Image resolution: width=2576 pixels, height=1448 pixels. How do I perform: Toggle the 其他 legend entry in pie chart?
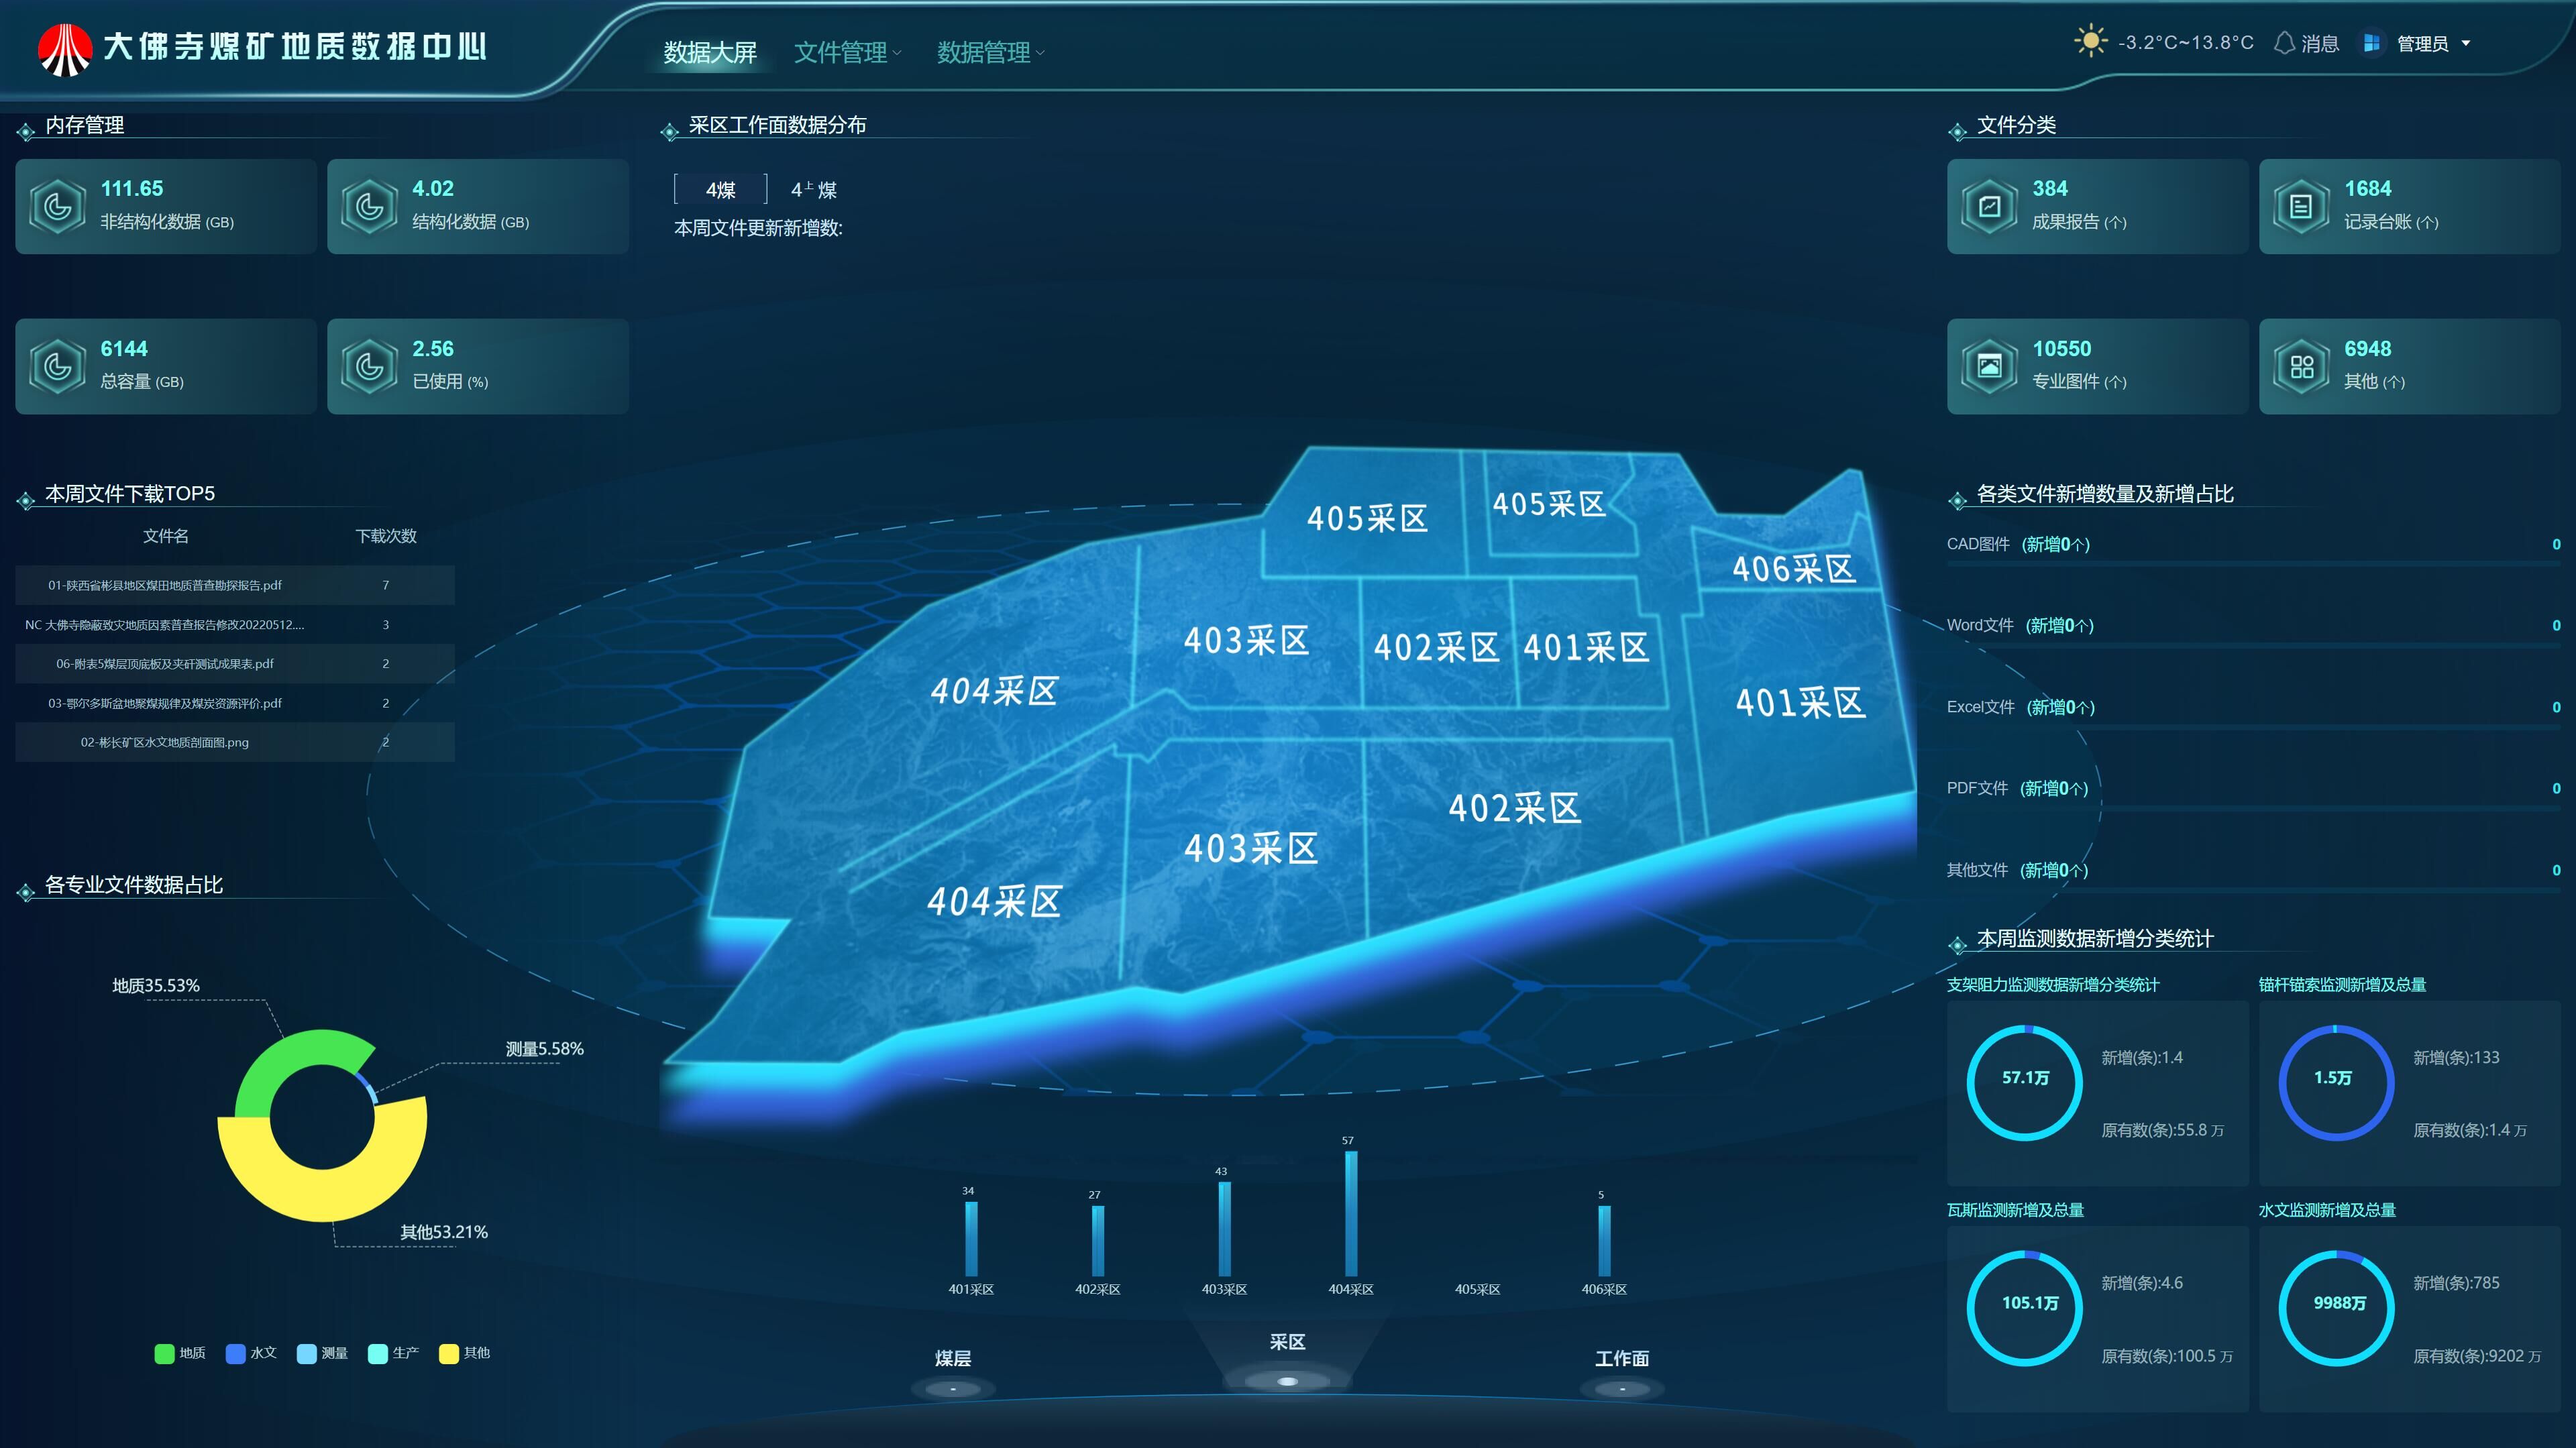[x=465, y=1353]
